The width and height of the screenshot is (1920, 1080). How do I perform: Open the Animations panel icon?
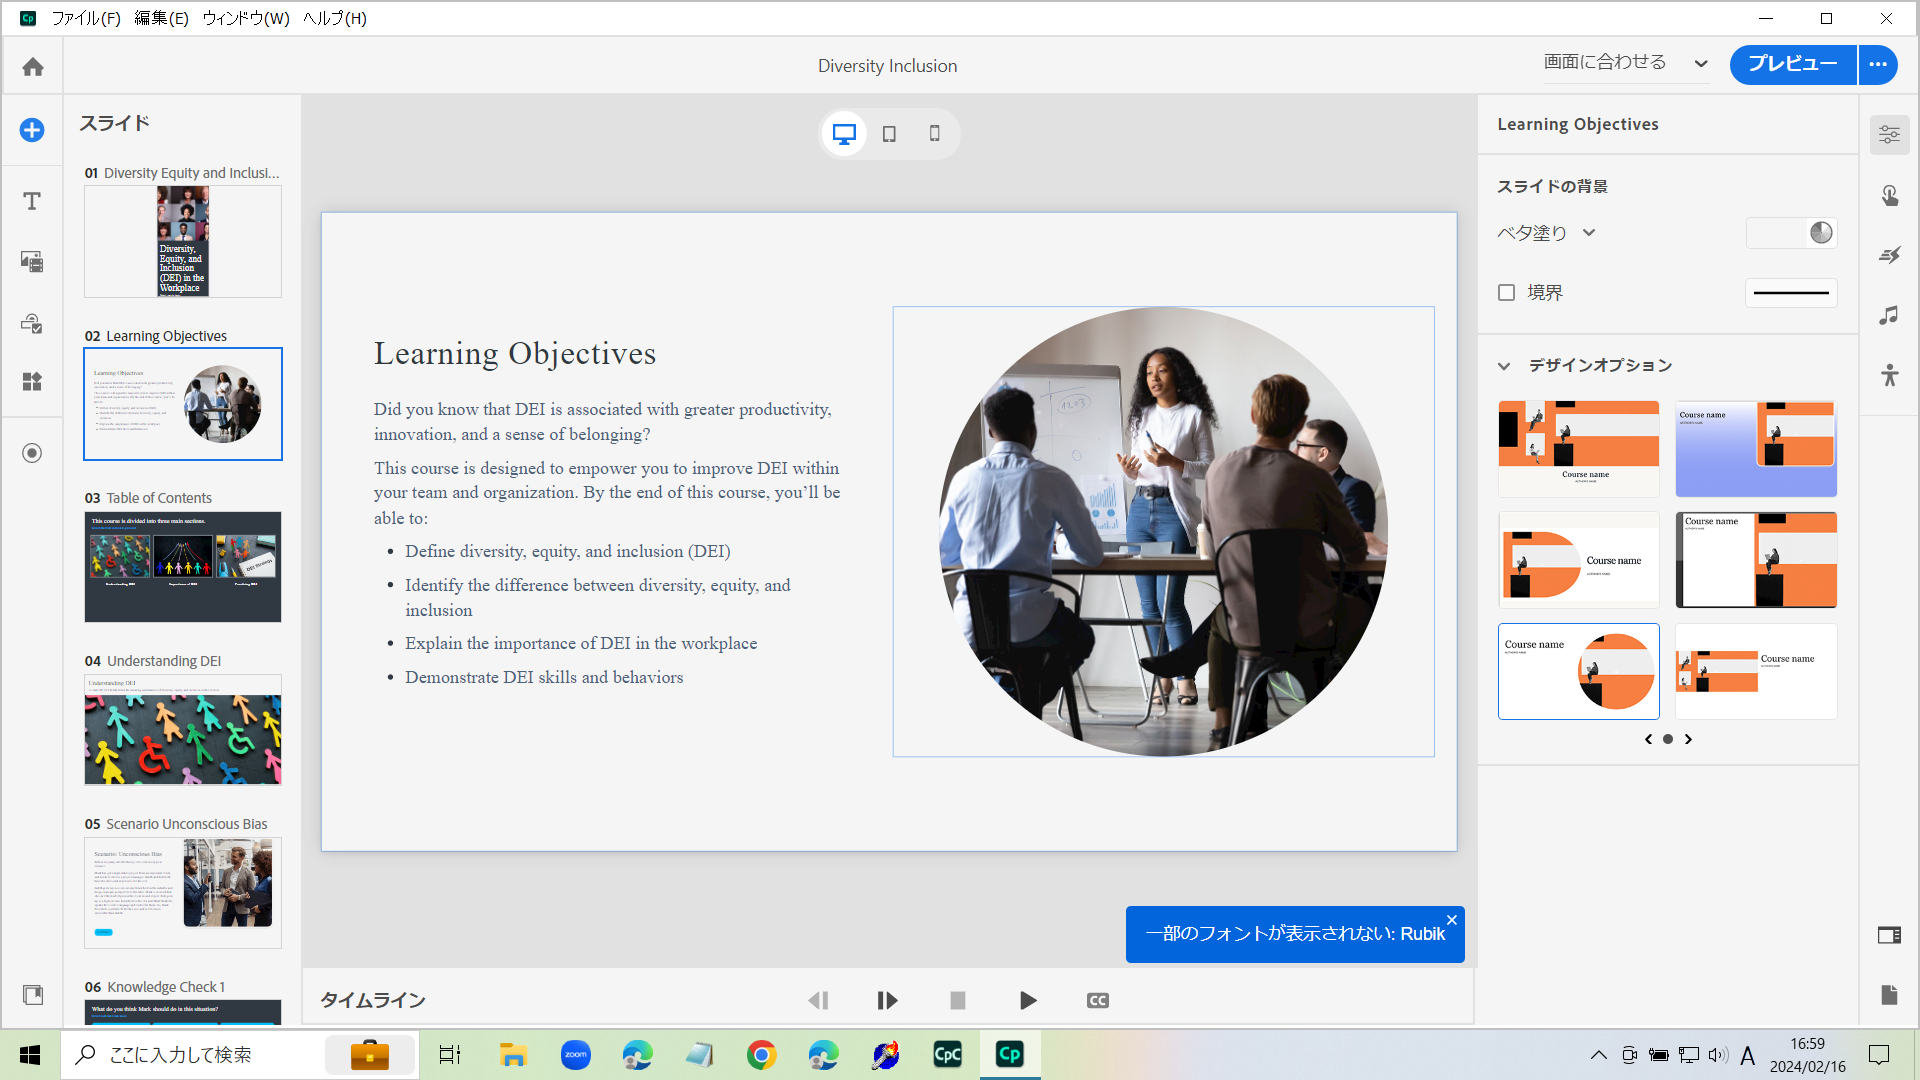coord(1889,255)
